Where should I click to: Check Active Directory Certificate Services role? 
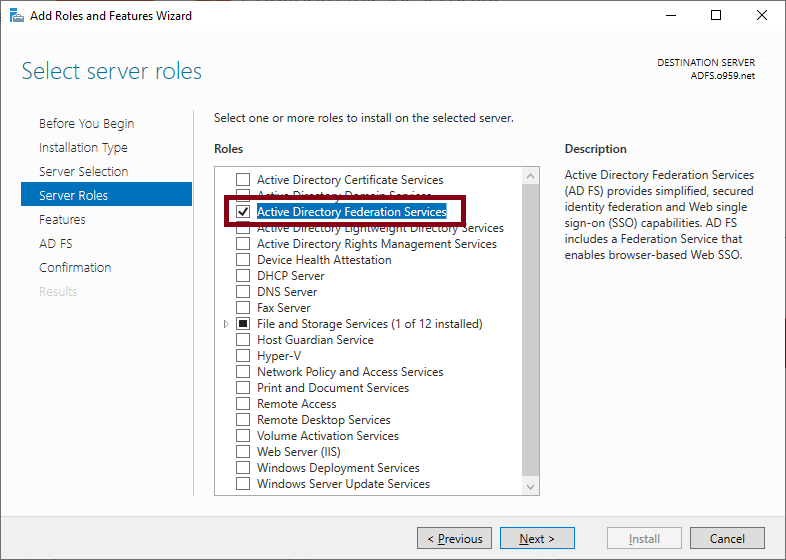(243, 179)
